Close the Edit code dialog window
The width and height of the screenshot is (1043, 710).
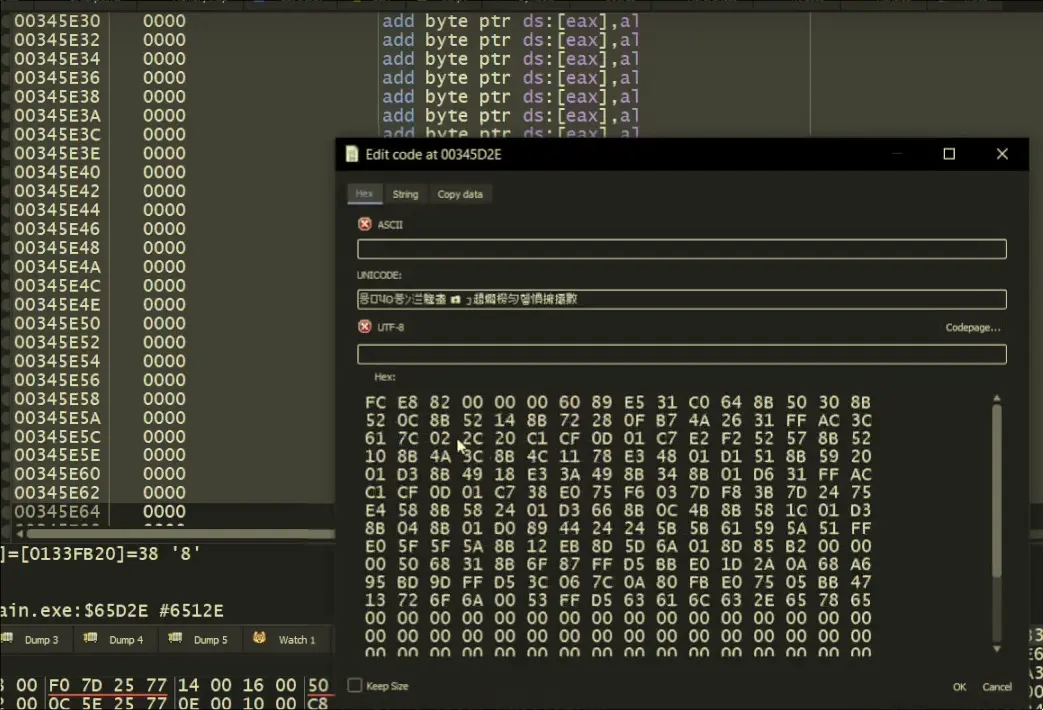pyautogui.click(x=1002, y=154)
